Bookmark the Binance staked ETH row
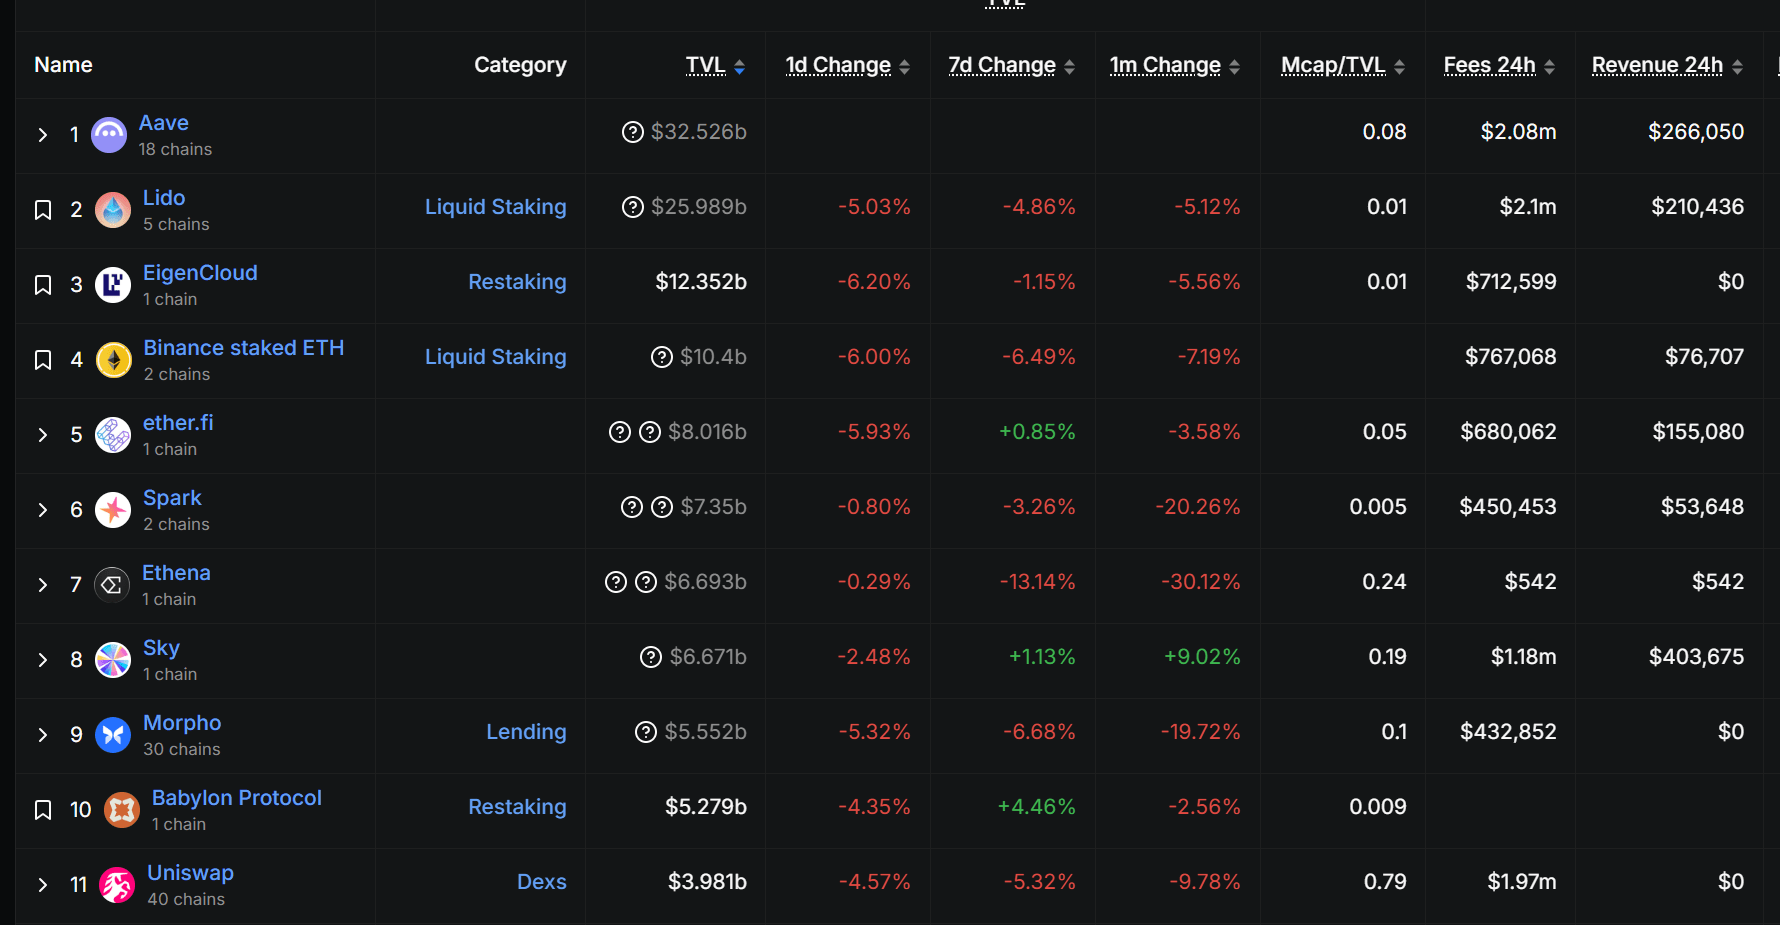The width and height of the screenshot is (1780, 925). (43, 360)
